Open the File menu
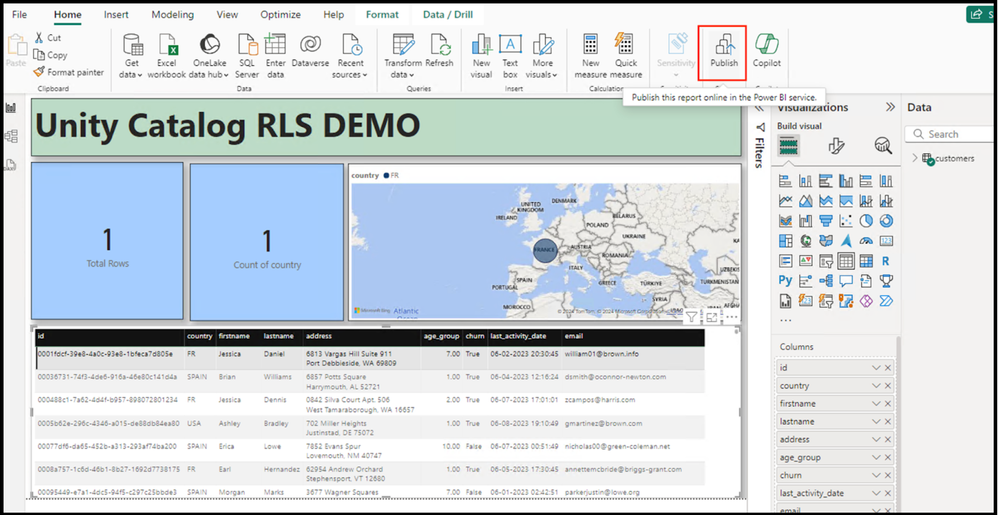This screenshot has width=999, height=515. (x=20, y=14)
